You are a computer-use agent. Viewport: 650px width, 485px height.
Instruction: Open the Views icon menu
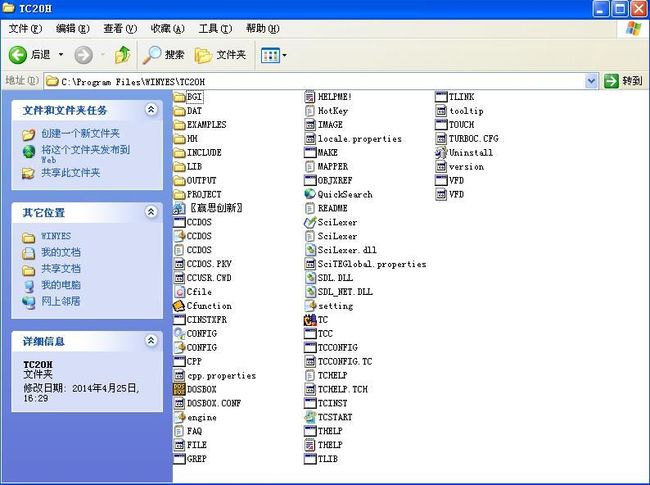[x=270, y=55]
